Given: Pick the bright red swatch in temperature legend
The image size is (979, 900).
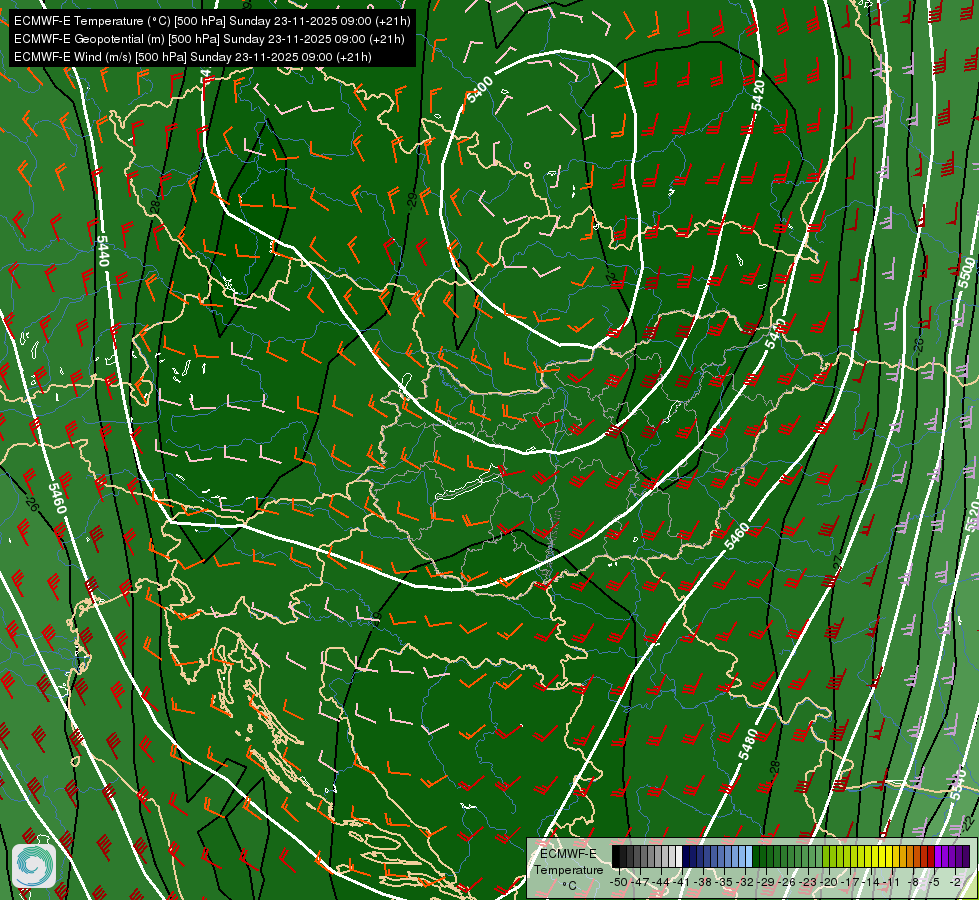Looking at the screenshot, I should point(931,856).
